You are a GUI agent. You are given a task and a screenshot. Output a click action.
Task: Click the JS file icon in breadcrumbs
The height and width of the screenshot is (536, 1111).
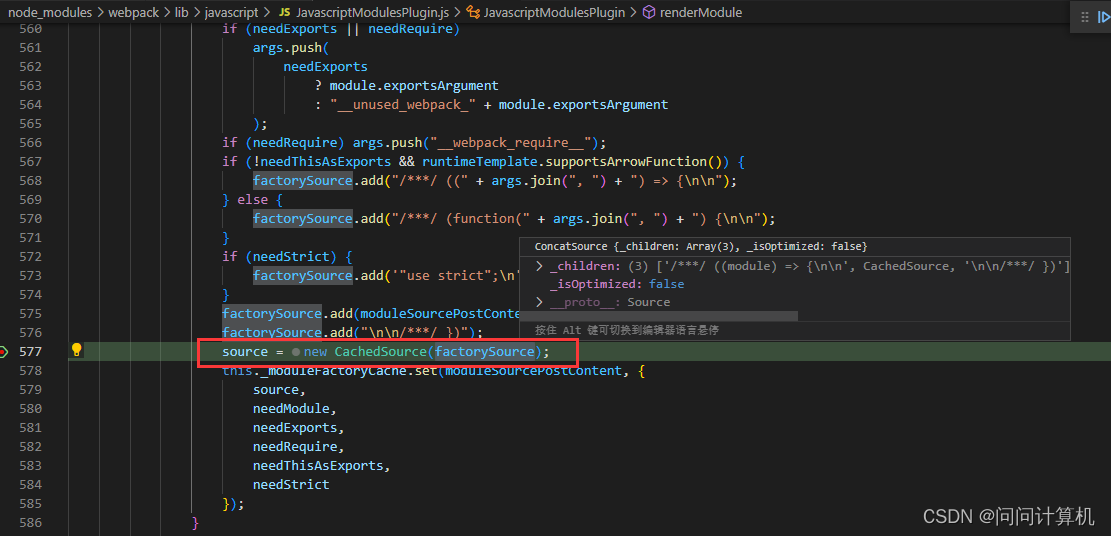click(283, 12)
